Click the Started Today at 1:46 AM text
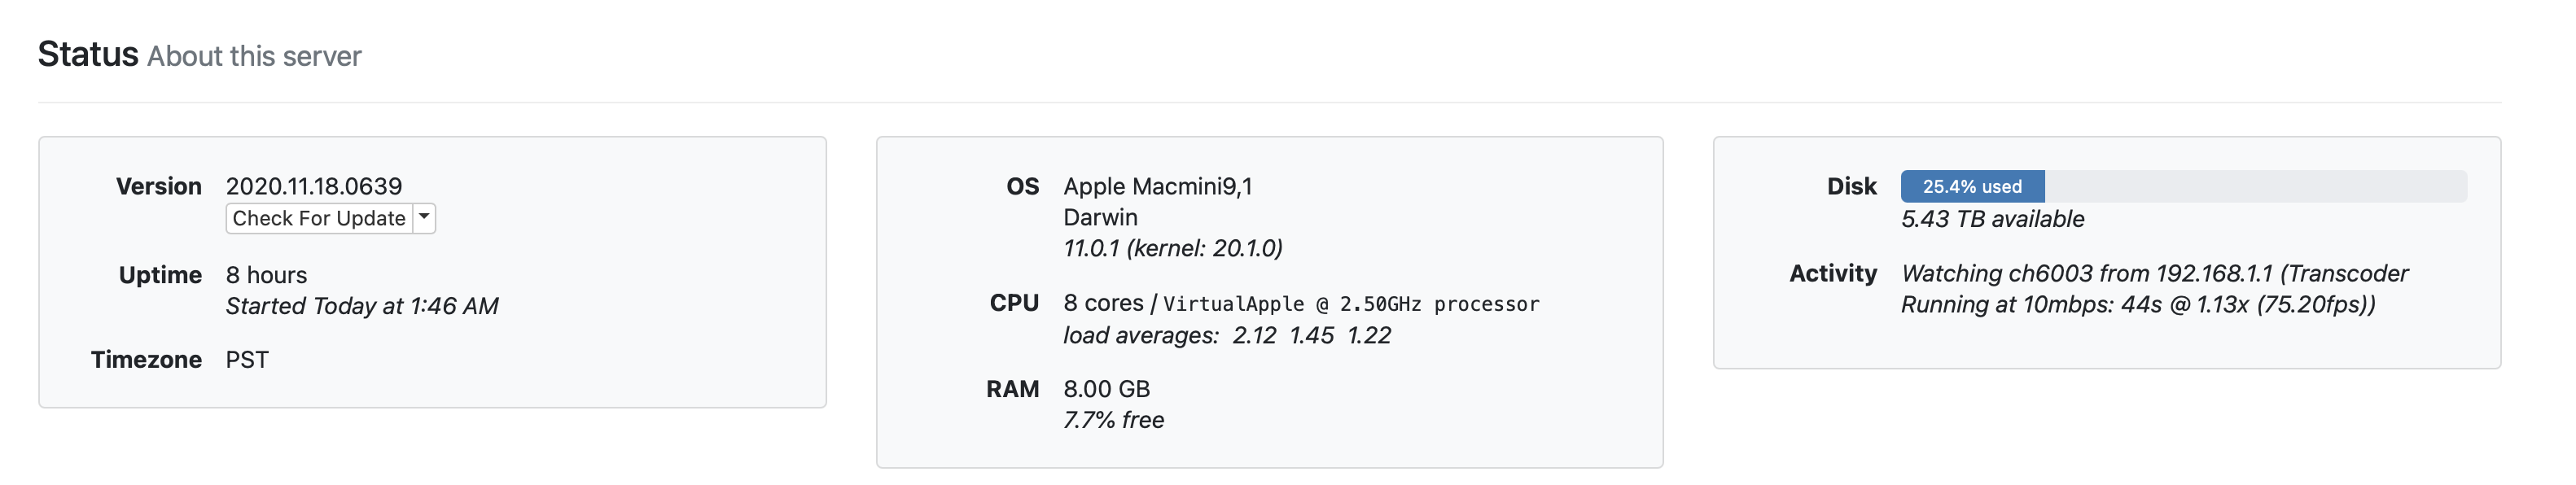The image size is (2576, 485). coord(361,306)
